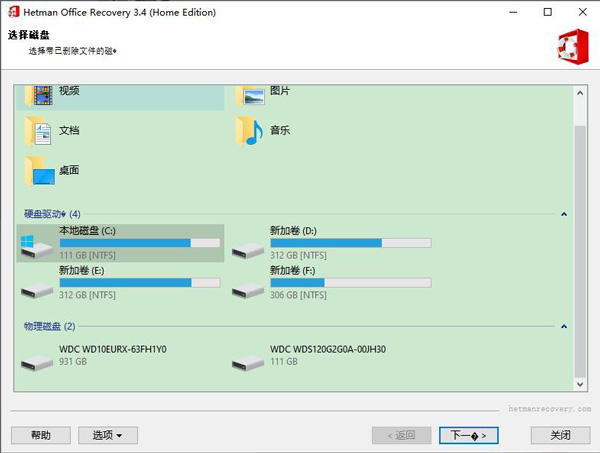Click the scrollbar up arrow

click(x=580, y=93)
